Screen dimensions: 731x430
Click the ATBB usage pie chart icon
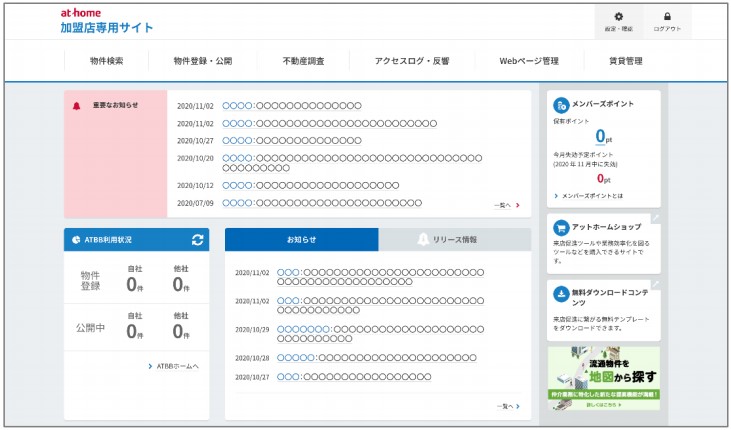click(76, 240)
